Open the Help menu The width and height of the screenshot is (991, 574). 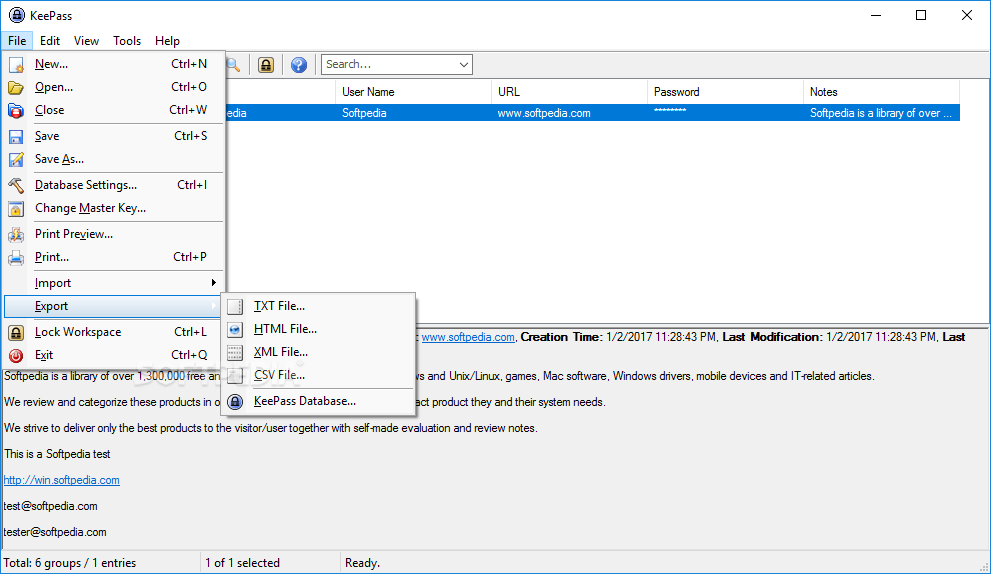click(167, 41)
